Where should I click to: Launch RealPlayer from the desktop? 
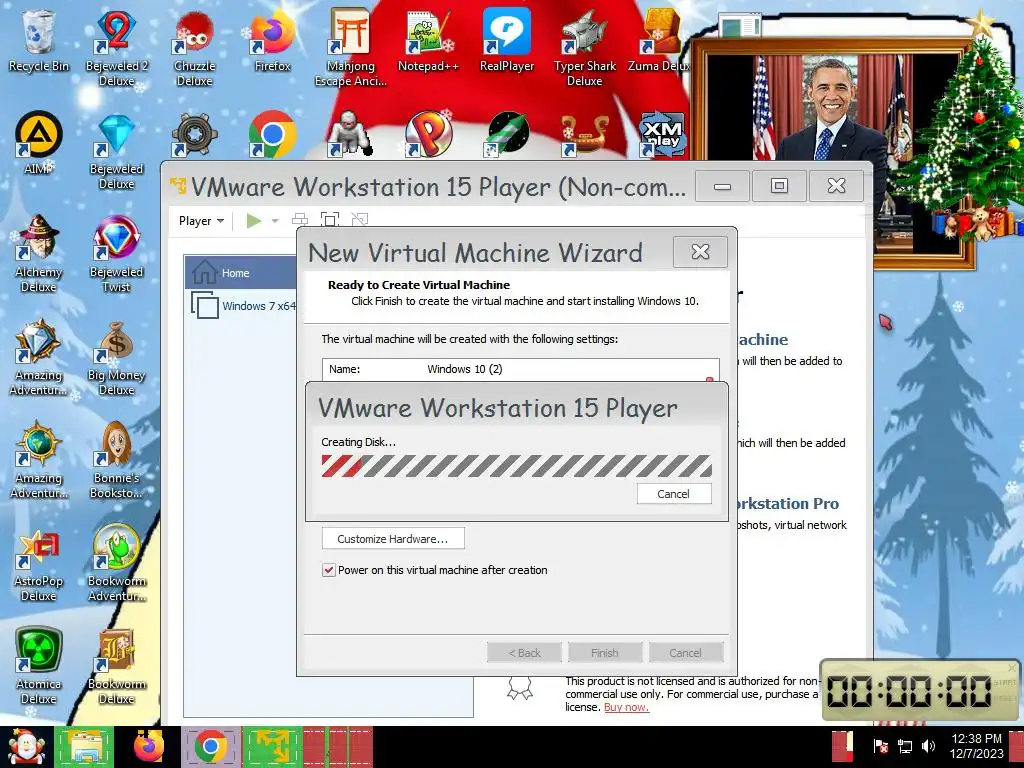coord(507,40)
